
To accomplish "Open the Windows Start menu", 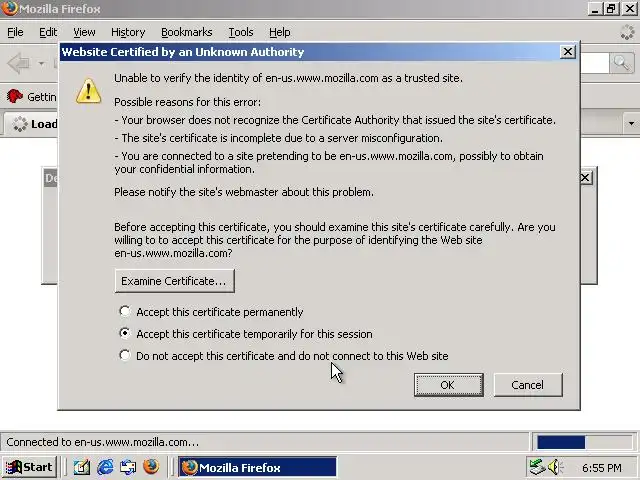I will pos(29,467).
